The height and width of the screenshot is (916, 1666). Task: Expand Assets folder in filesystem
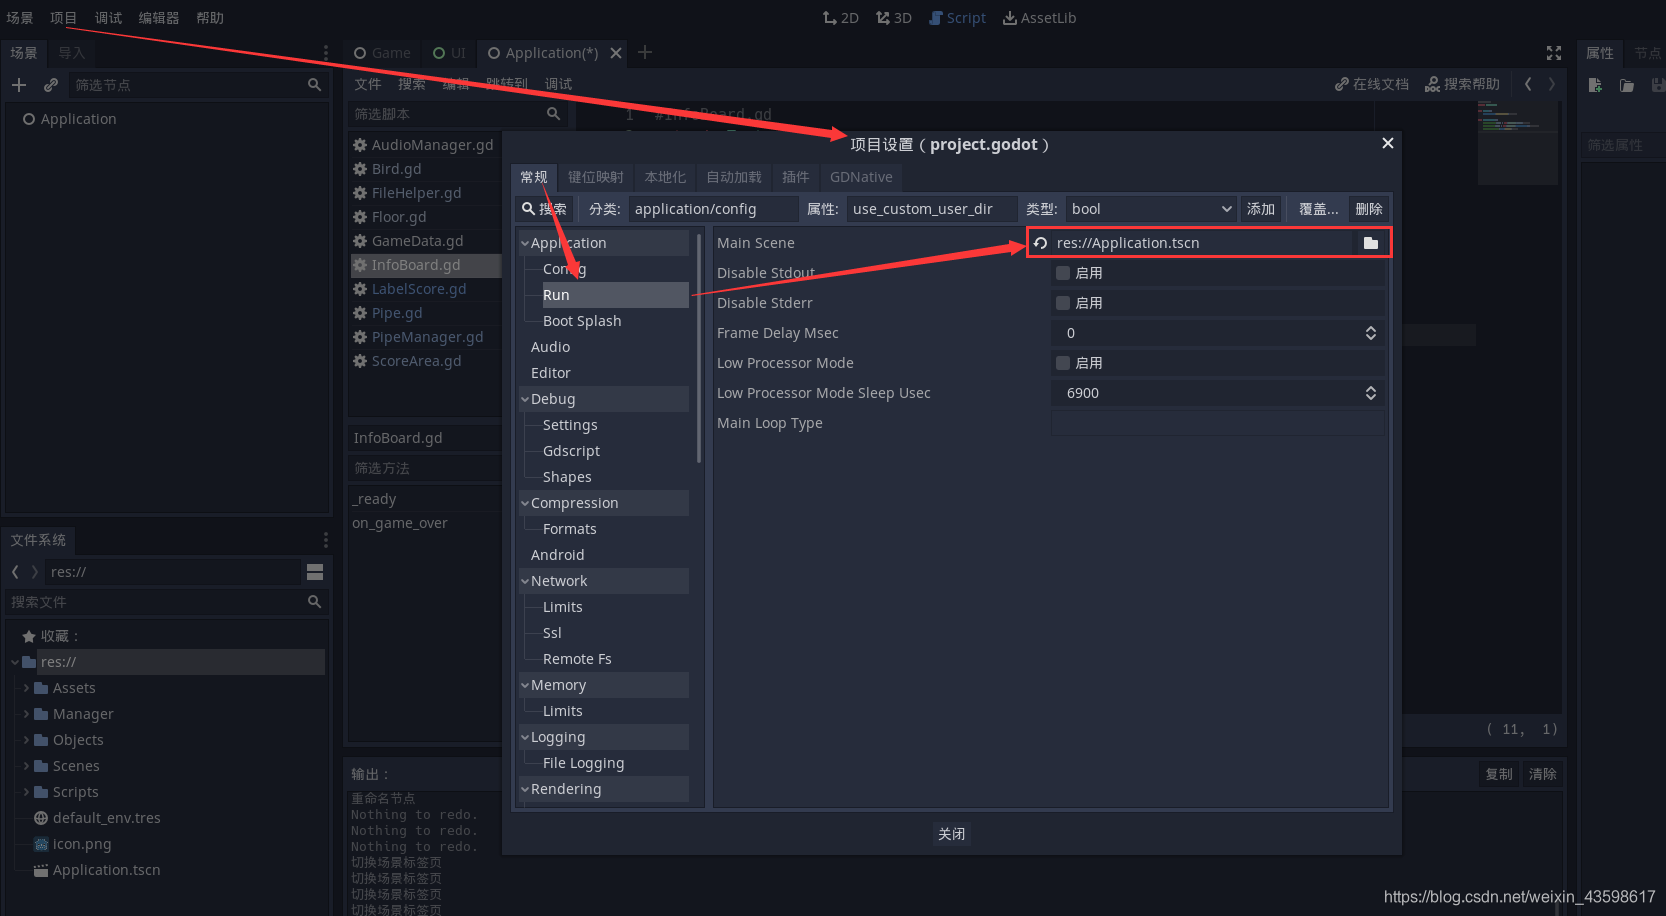point(26,688)
